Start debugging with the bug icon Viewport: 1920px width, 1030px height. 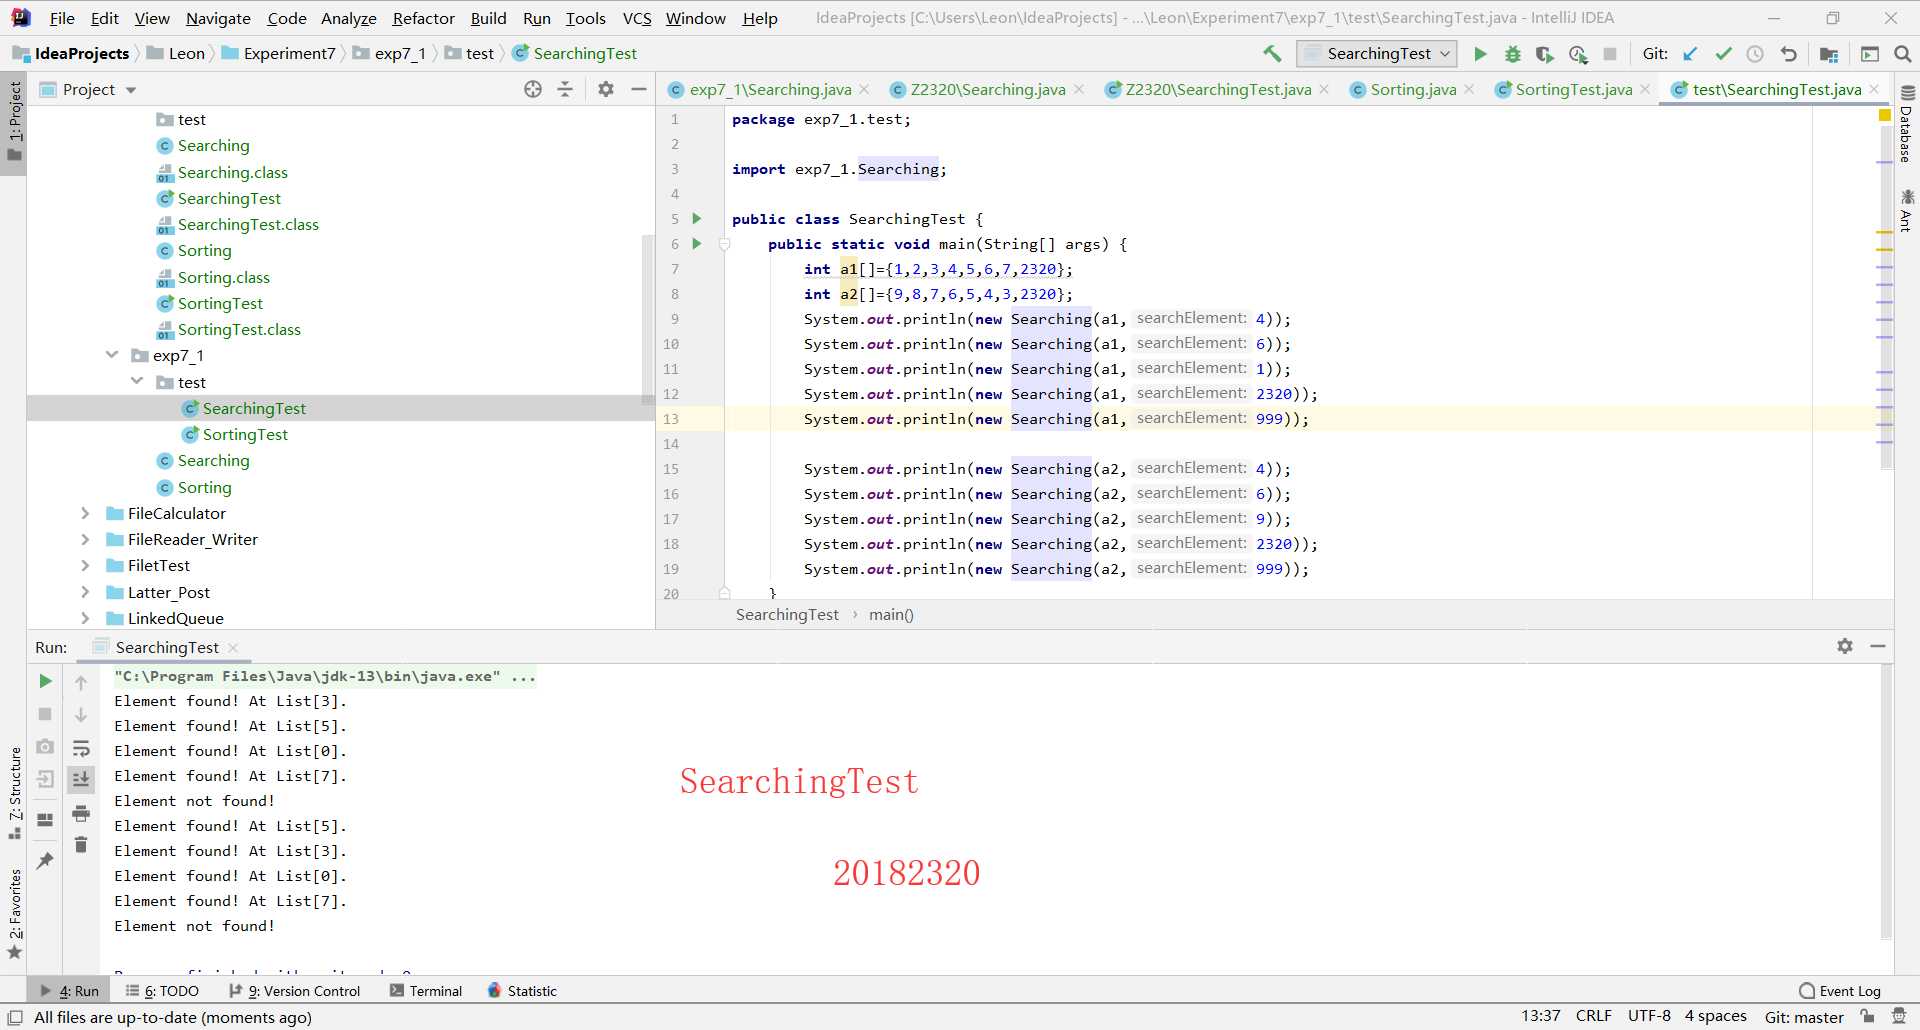tap(1512, 54)
